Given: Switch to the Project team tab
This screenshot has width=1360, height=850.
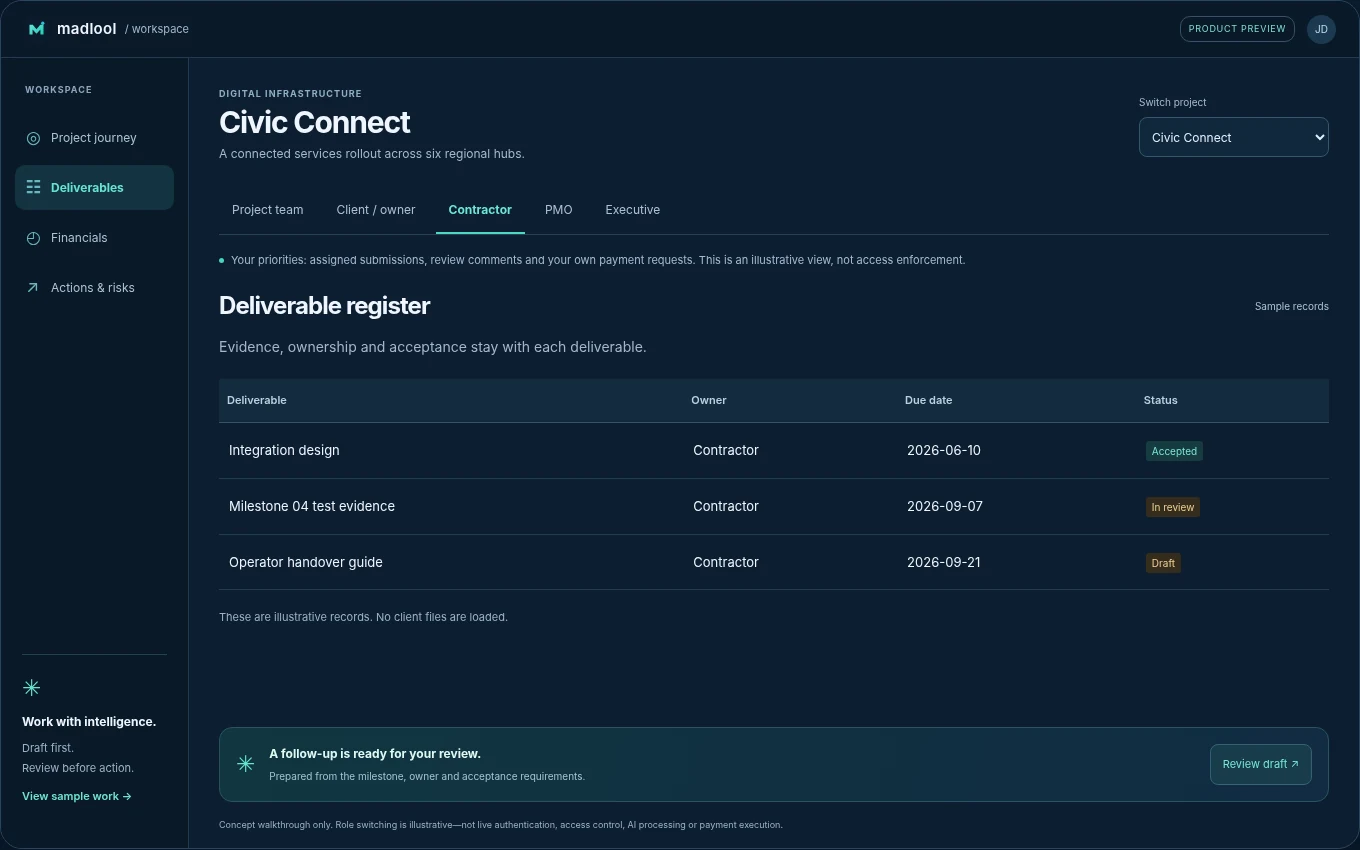Looking at the screenshot, I should coord(267,210).
